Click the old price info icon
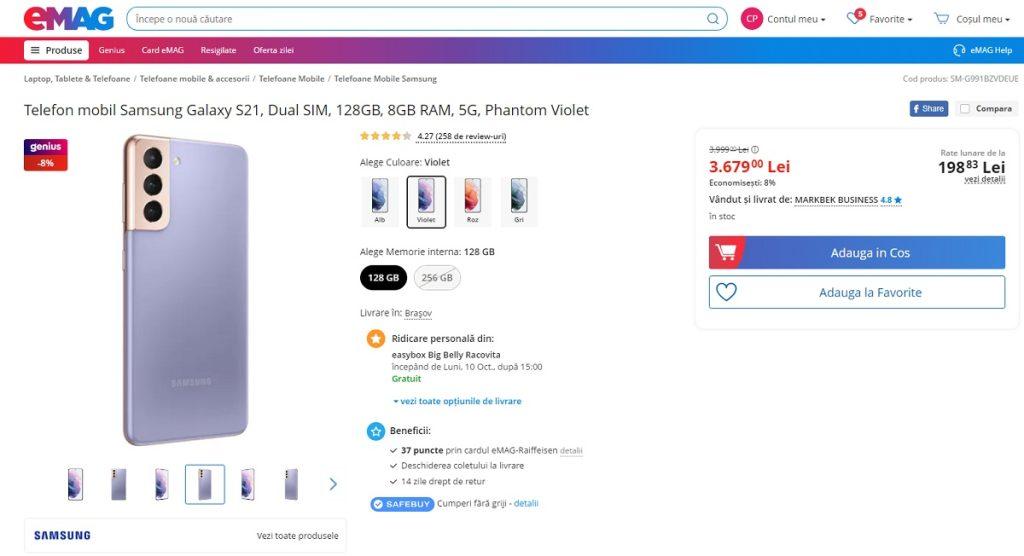The width and height of the screenshot is (1024, 556). (x=755, y=150)
